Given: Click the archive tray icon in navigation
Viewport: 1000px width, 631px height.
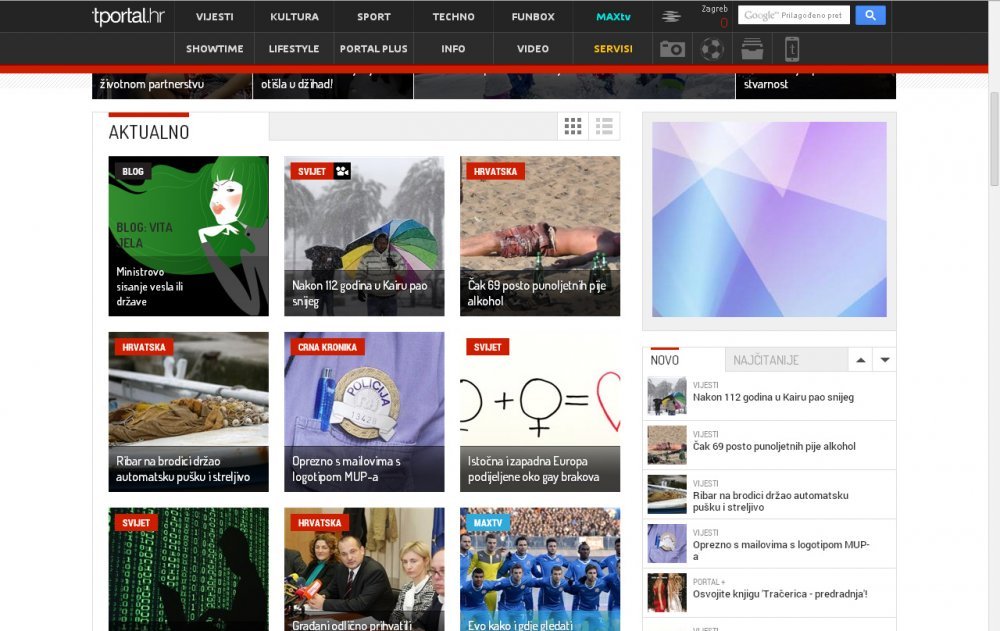Looking at the screenshot, I should [x=752, y=49].
